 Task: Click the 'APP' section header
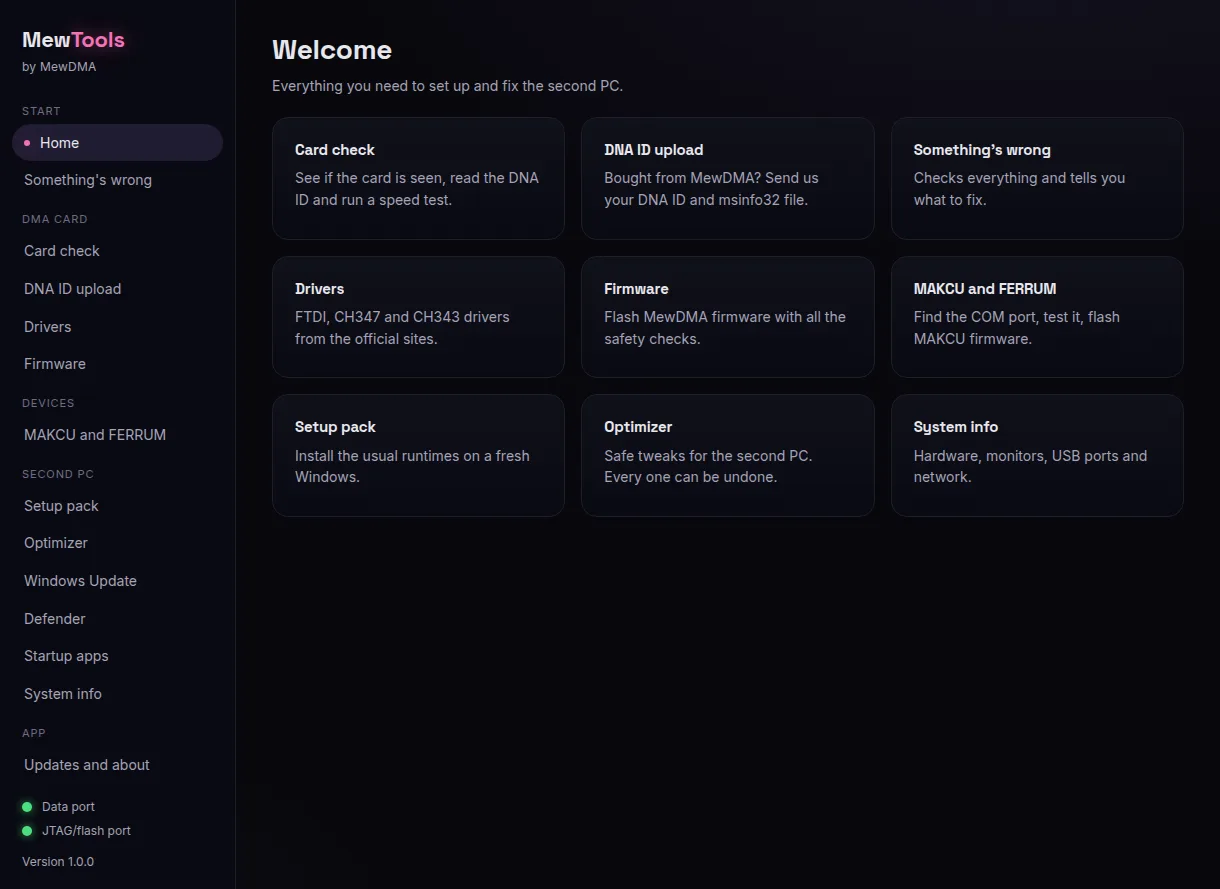(x=34, y=733)
